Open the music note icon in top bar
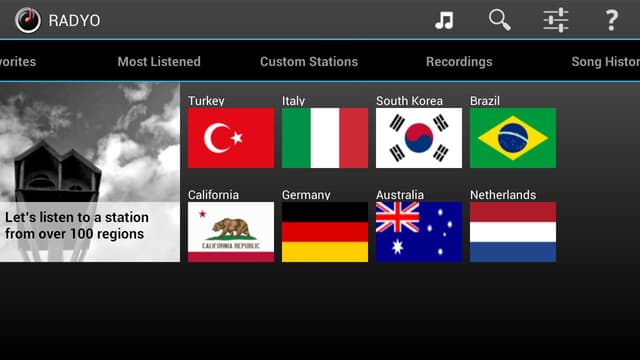This screenshot has height=360, width=640. coord(444,20)
